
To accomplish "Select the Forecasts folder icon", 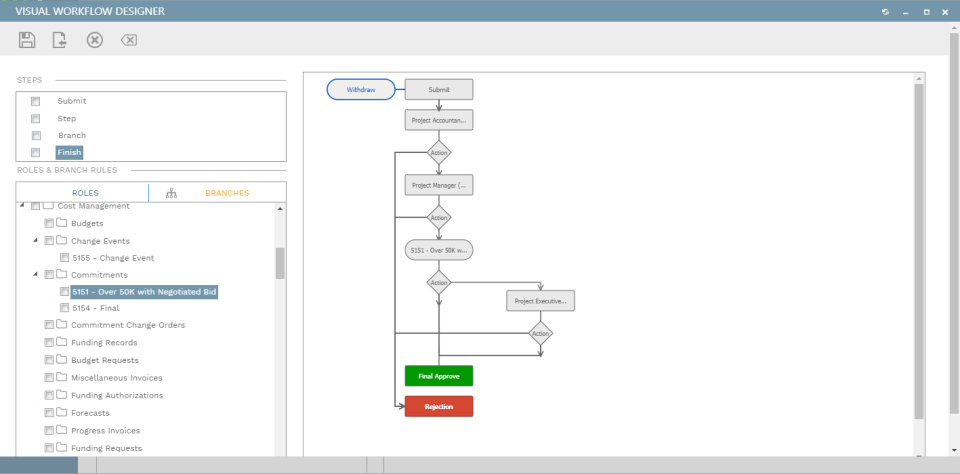I will tap(61, 413).
